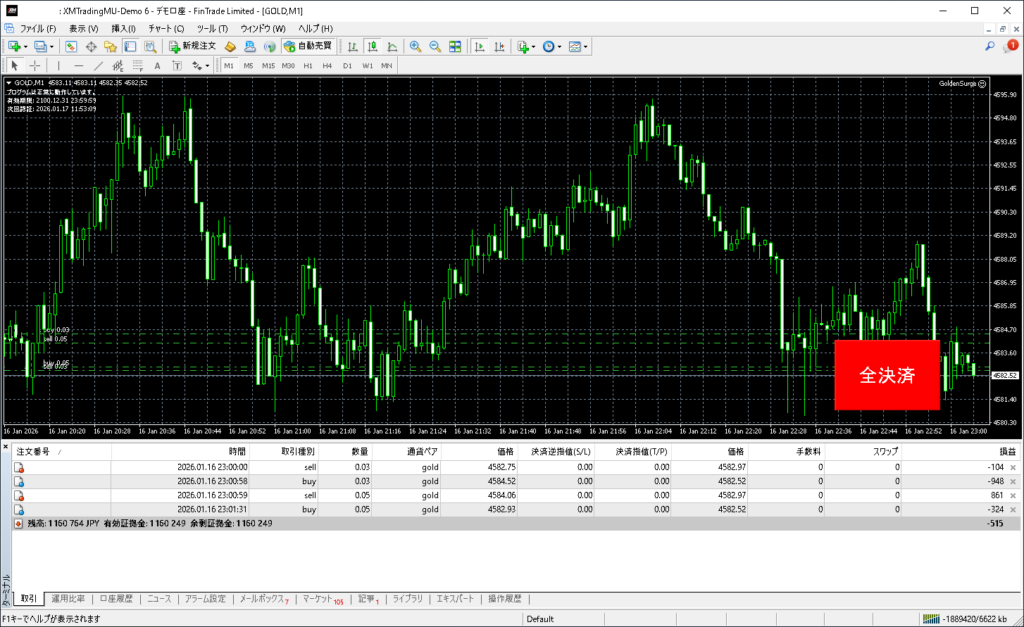The width and height of the screenshot is (1024, 627).
Task: Select the H1 timeframe button
Action: coord(307,66)
